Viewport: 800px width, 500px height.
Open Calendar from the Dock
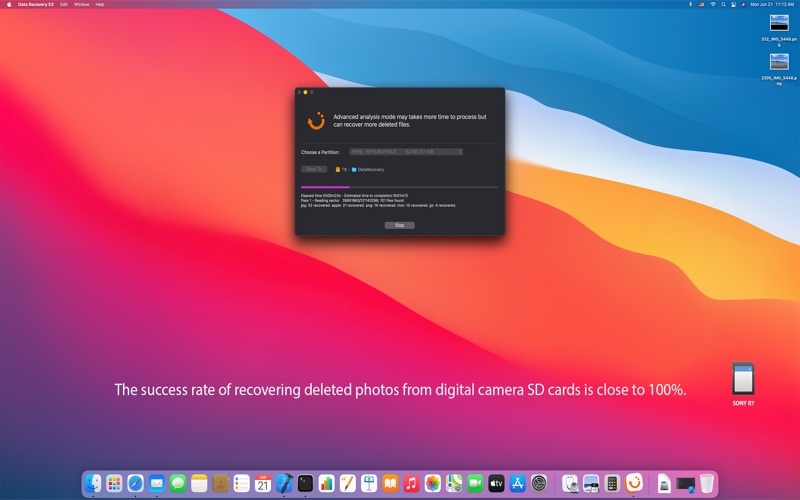(x=263, y=483)
